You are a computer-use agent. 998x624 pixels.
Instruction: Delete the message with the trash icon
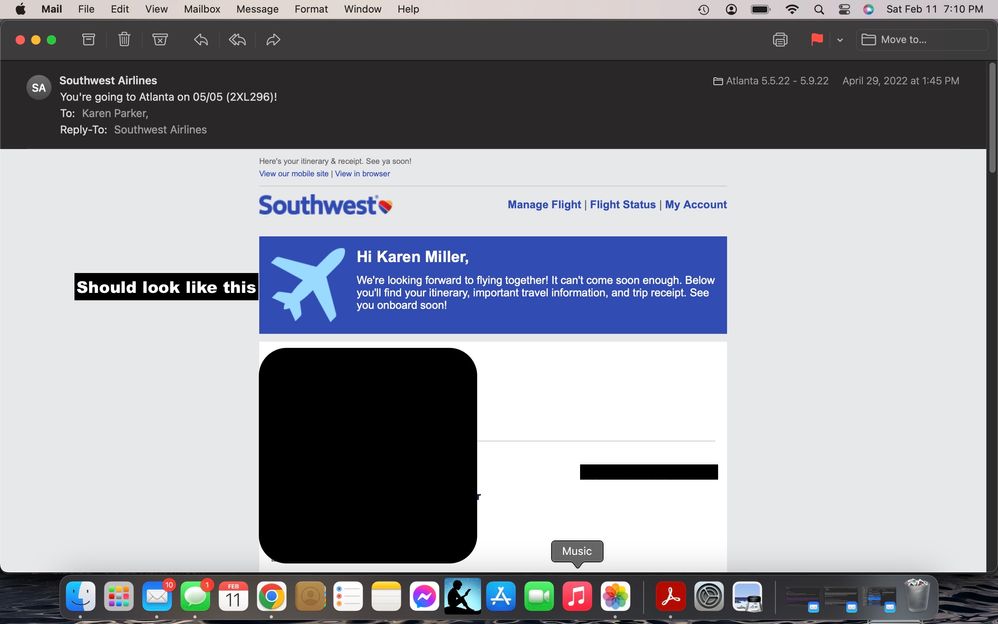click(124, 40)
